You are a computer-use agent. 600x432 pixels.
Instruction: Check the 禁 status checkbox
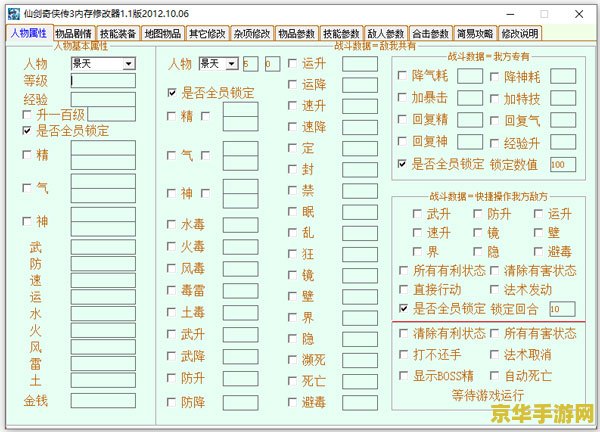point(292,191)
